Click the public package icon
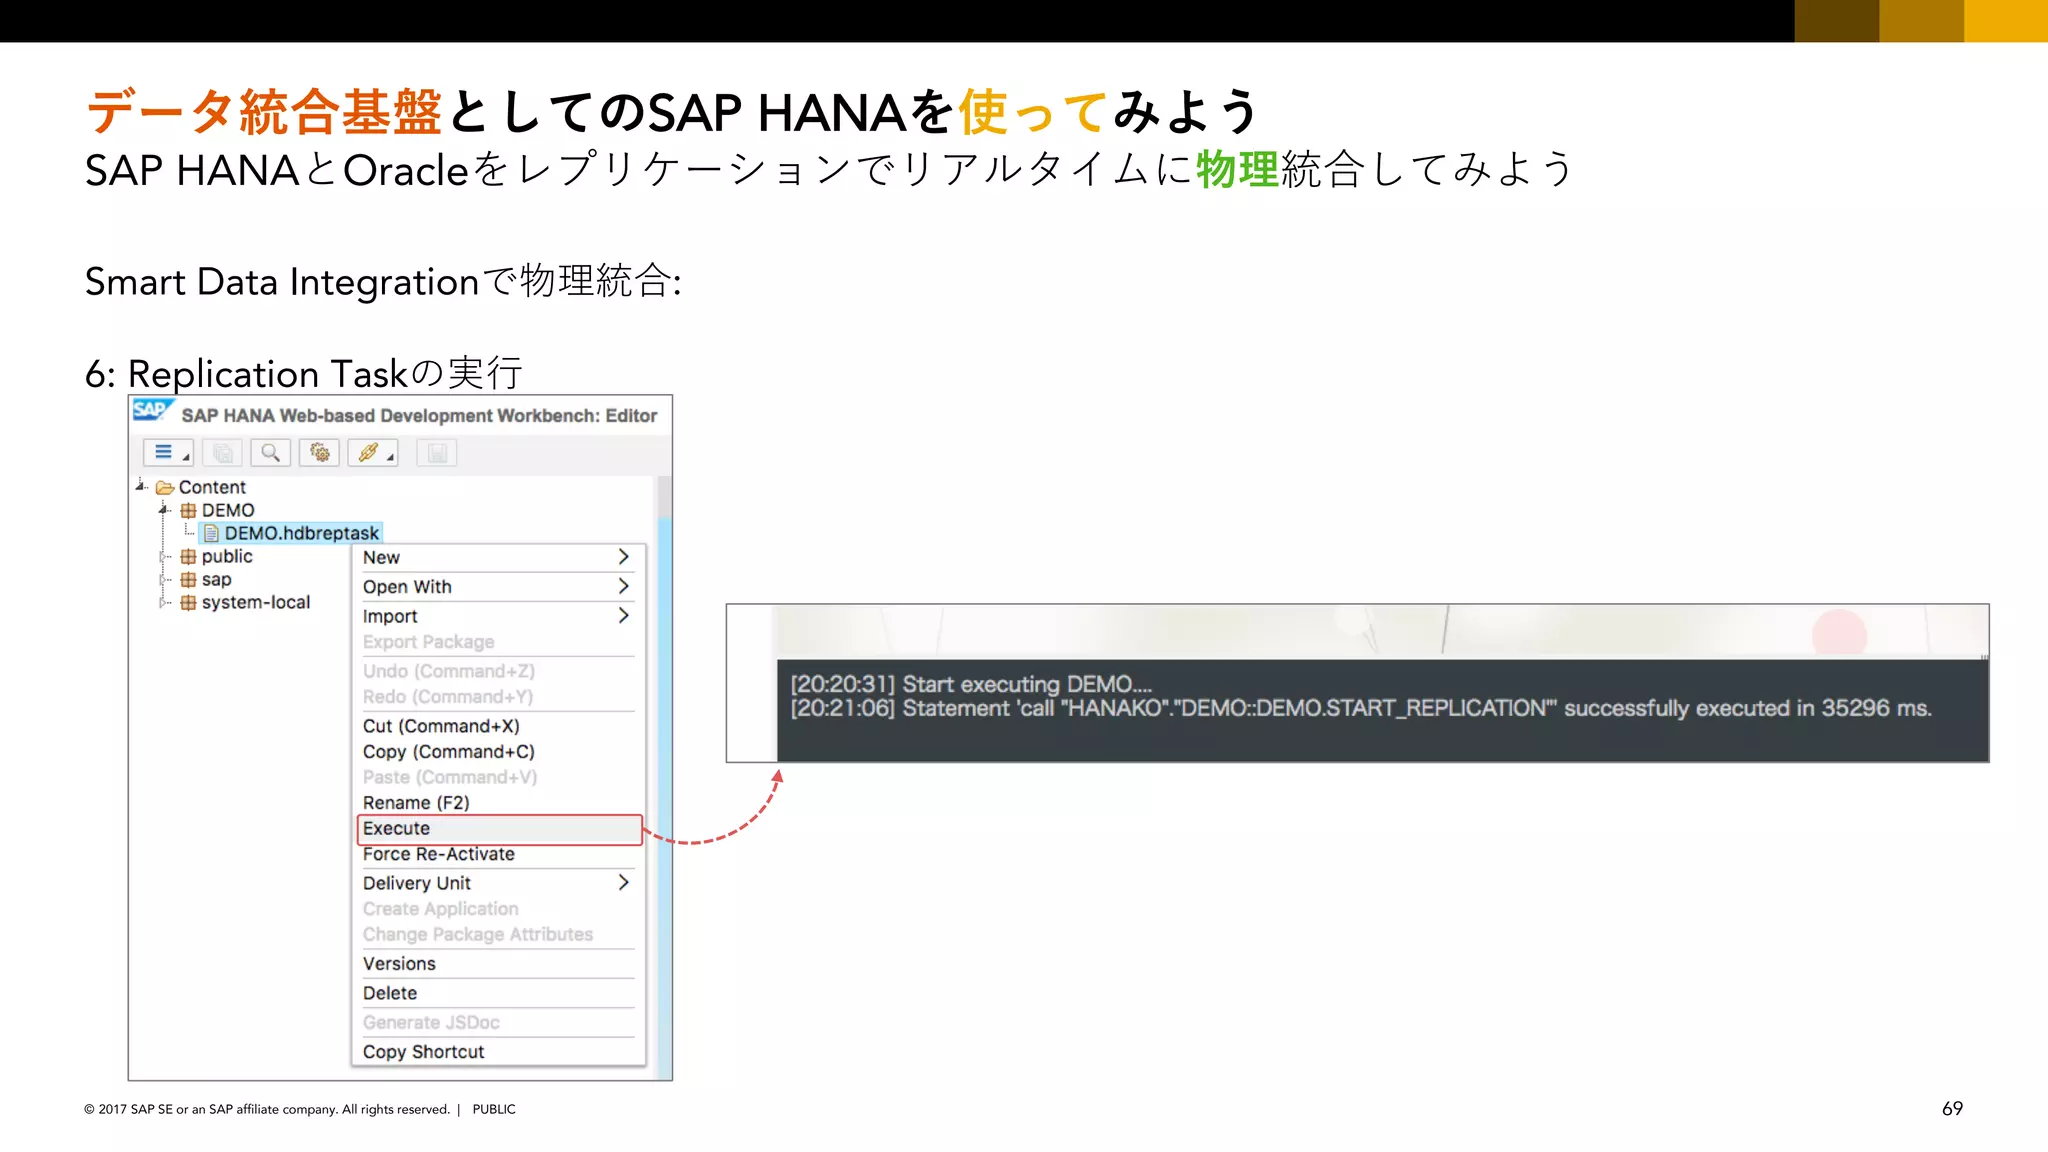The width and height of the screenshot is (2048, 1152). click(x=188, y=557)
